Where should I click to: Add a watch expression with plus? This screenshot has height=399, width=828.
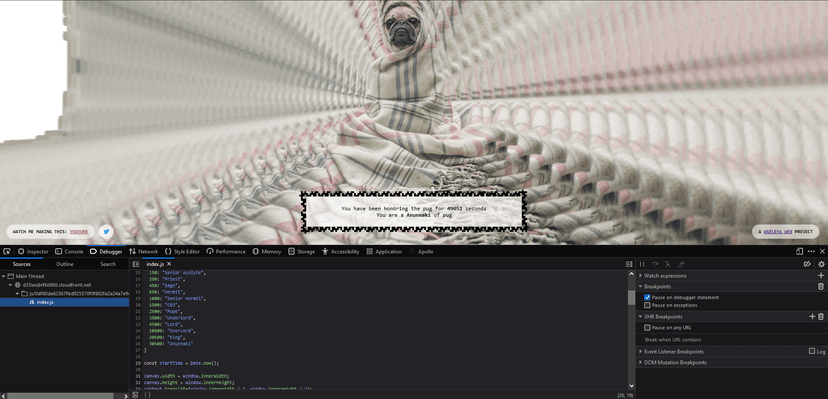click(821, 276)
